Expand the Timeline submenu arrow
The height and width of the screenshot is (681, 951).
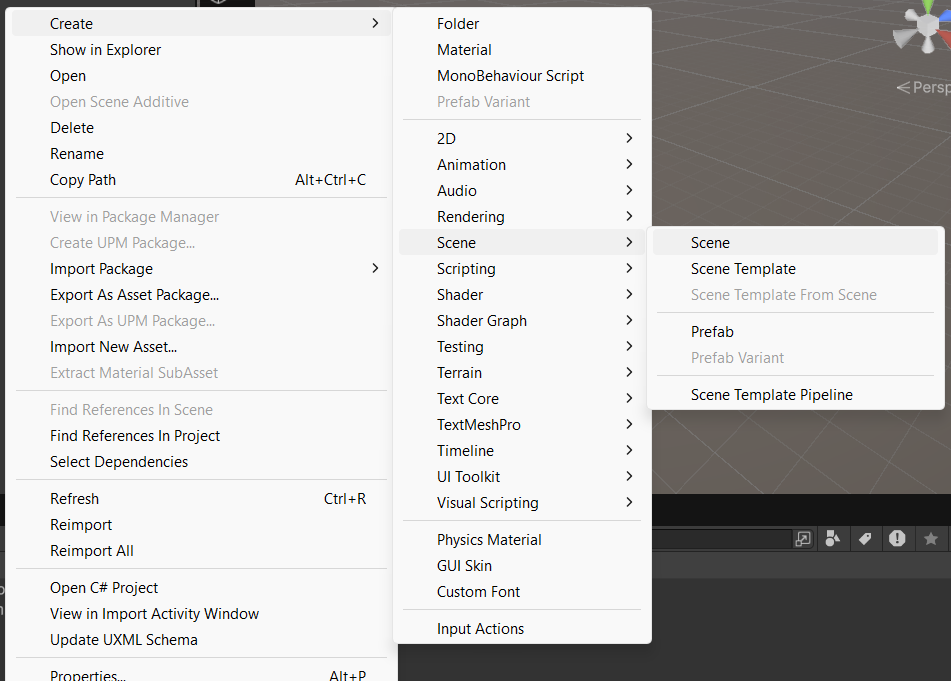(629, 451)
